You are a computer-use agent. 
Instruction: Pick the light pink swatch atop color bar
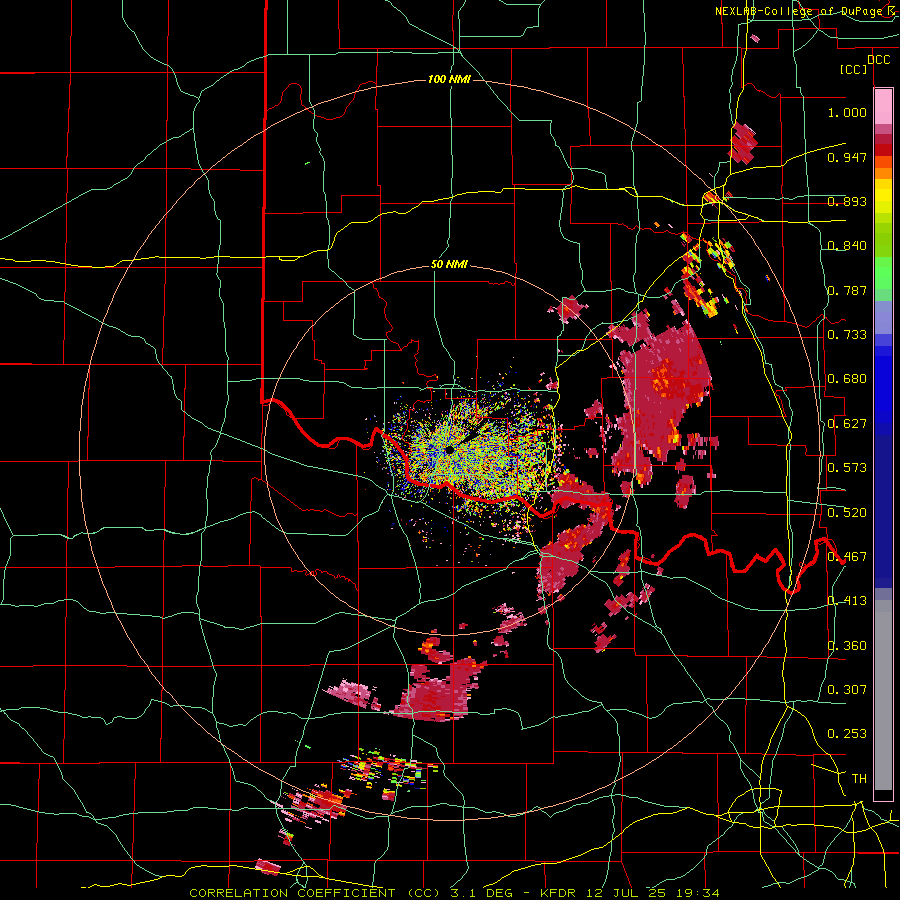pos(883,106)
